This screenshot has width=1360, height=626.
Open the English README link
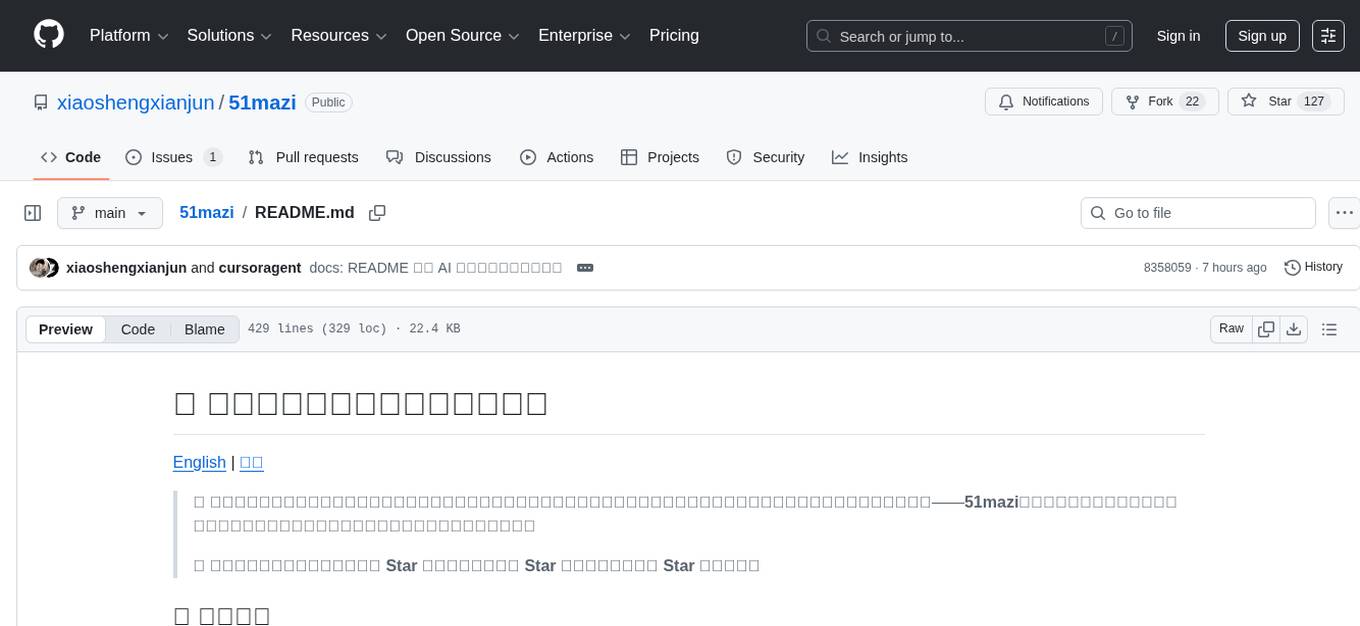[199, 462]
